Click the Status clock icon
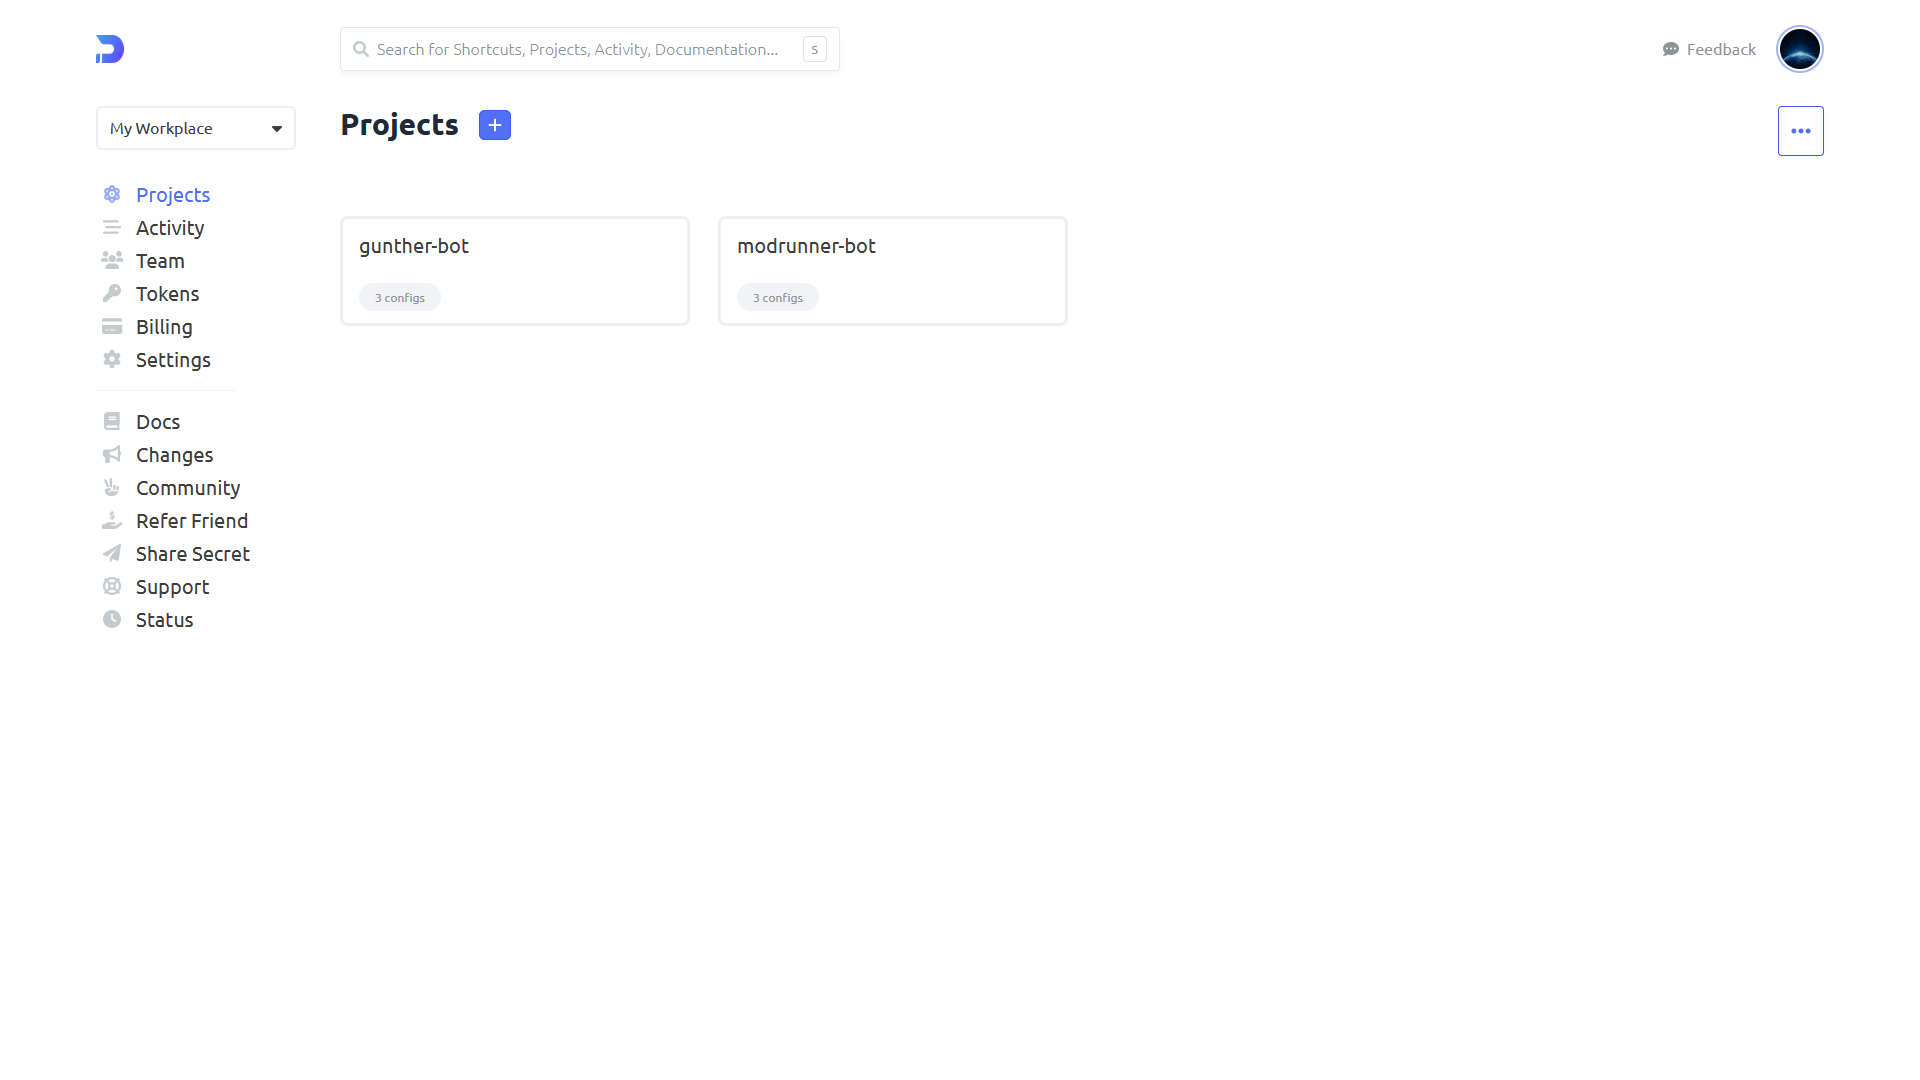1920x1080 pixels. (x=111, y=619)
